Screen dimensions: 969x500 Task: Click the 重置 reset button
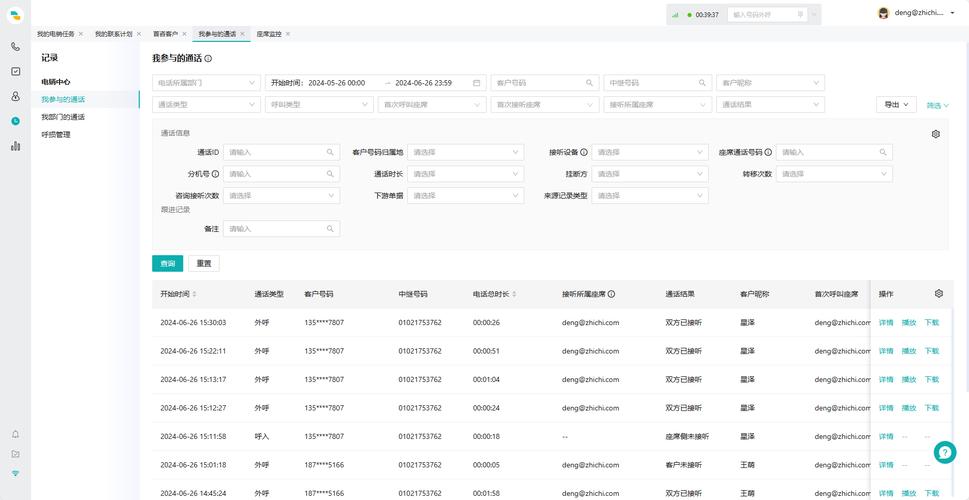[x=204, y=264]
